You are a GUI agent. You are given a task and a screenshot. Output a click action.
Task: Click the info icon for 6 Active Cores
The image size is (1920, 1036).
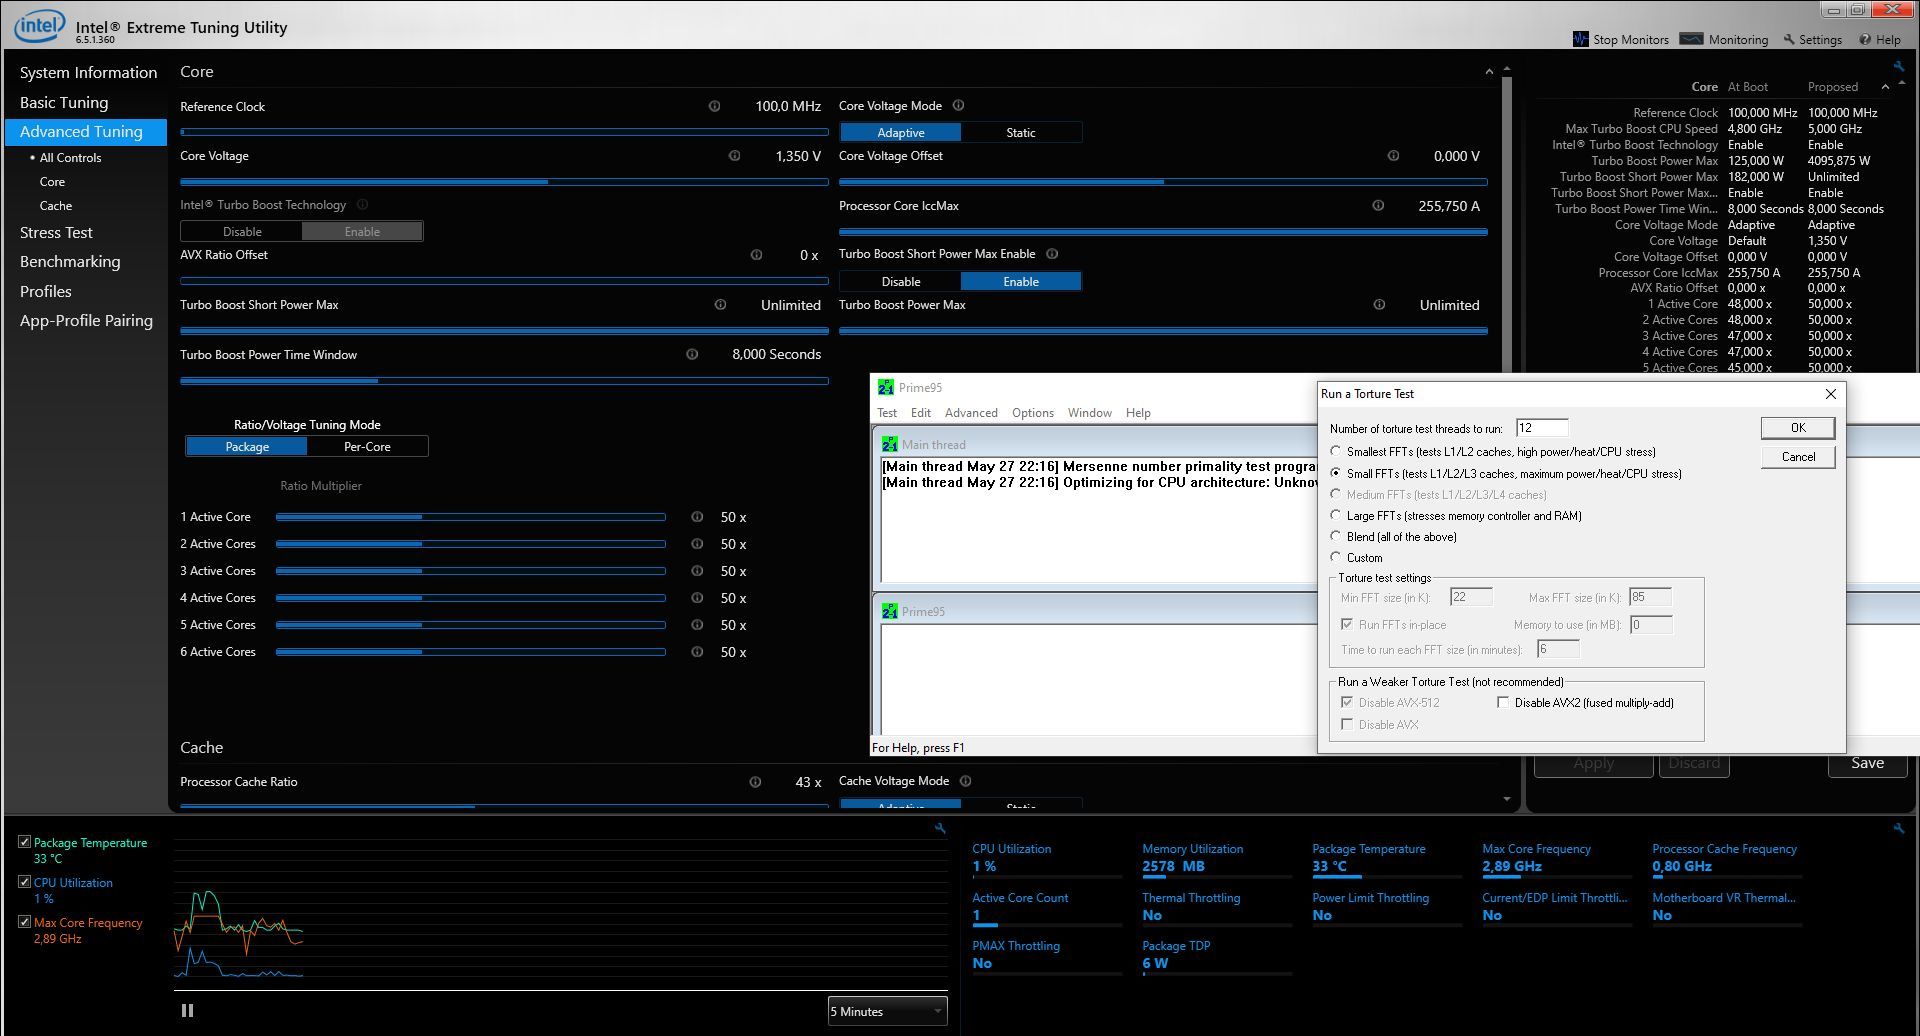(697, 652)
